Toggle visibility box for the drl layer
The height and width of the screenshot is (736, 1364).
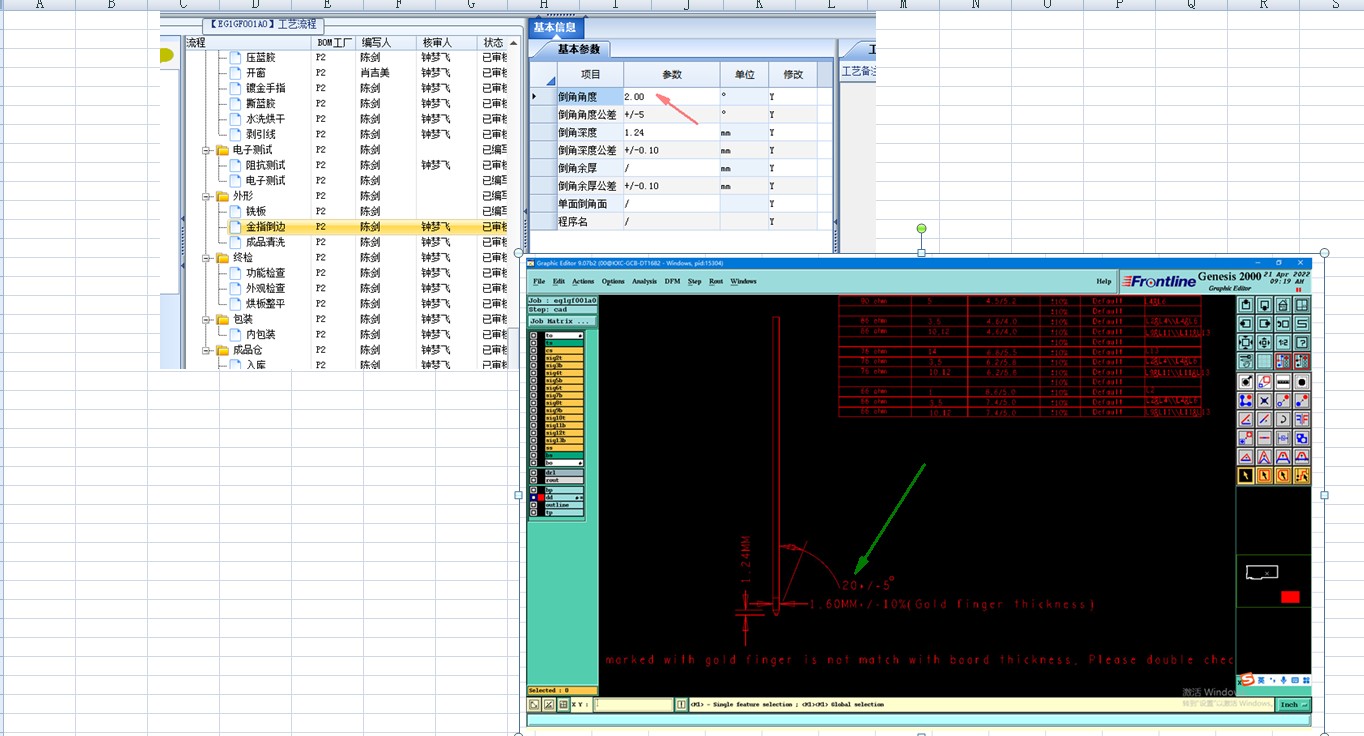(533, 472)
